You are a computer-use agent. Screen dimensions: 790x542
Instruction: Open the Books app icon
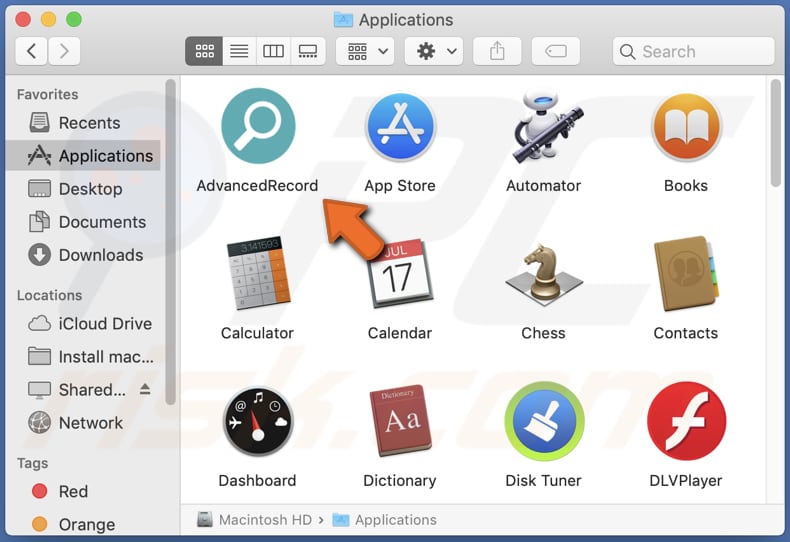[686, 127]
